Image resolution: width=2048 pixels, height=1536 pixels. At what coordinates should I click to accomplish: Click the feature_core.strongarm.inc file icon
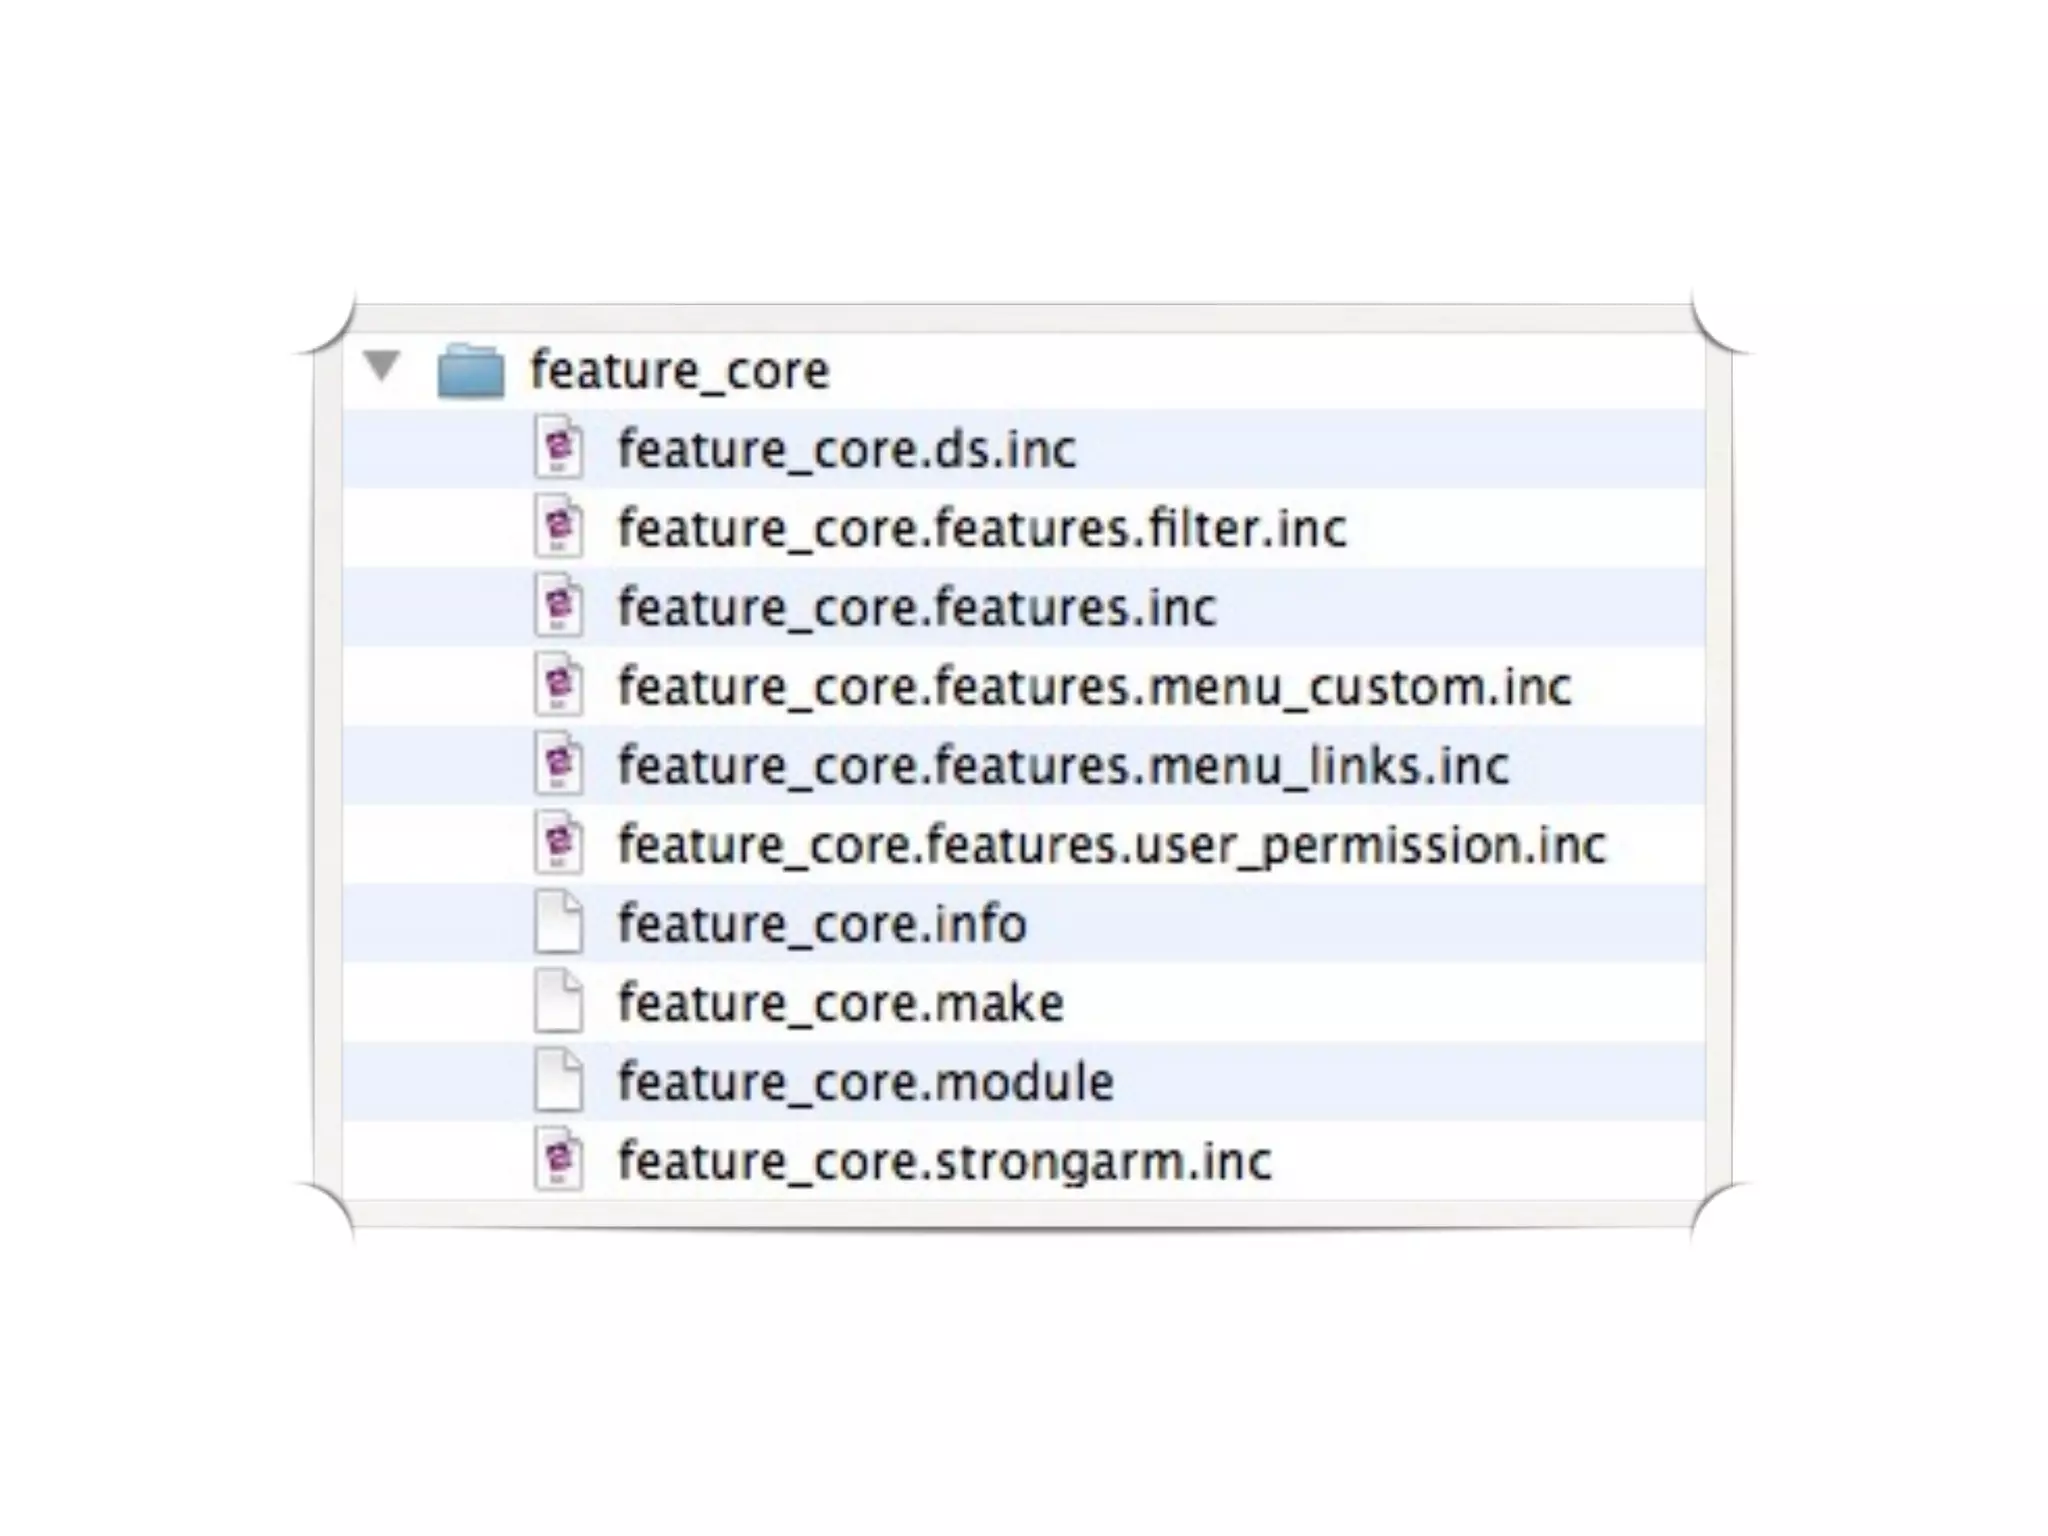click(x=558, y=1159)
